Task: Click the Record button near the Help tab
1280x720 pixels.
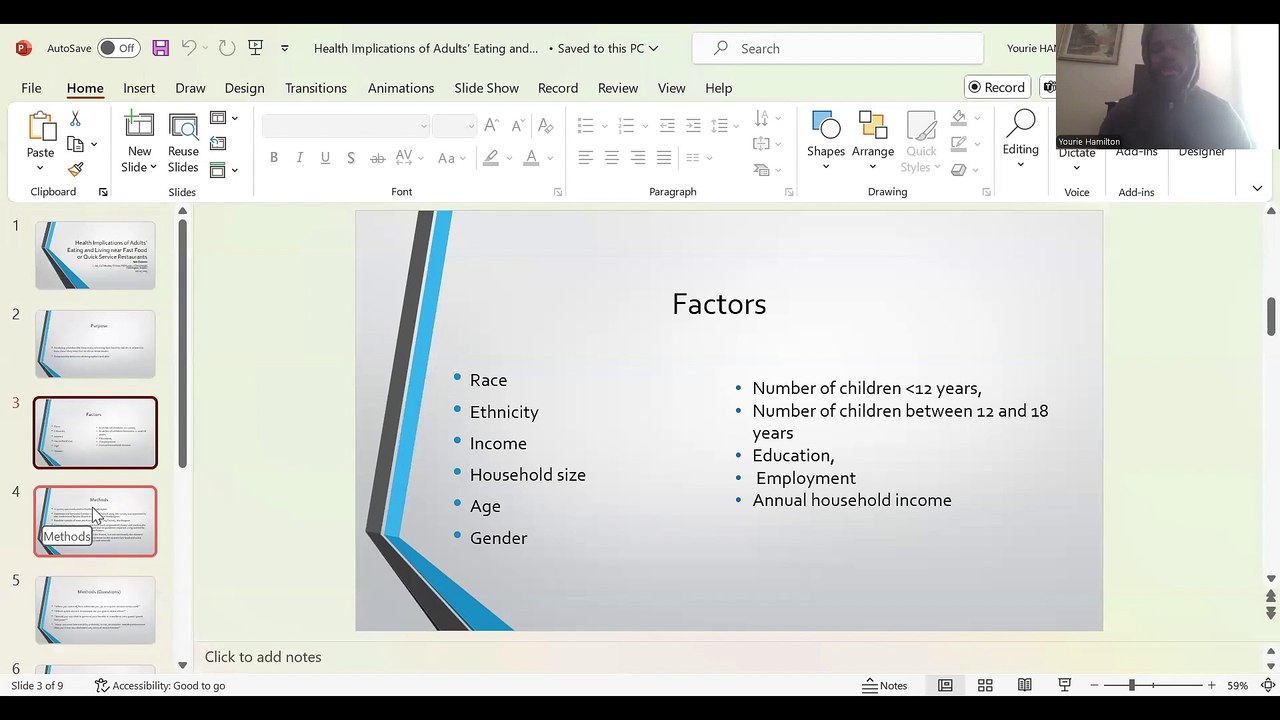Action: (x=997, y=87)
